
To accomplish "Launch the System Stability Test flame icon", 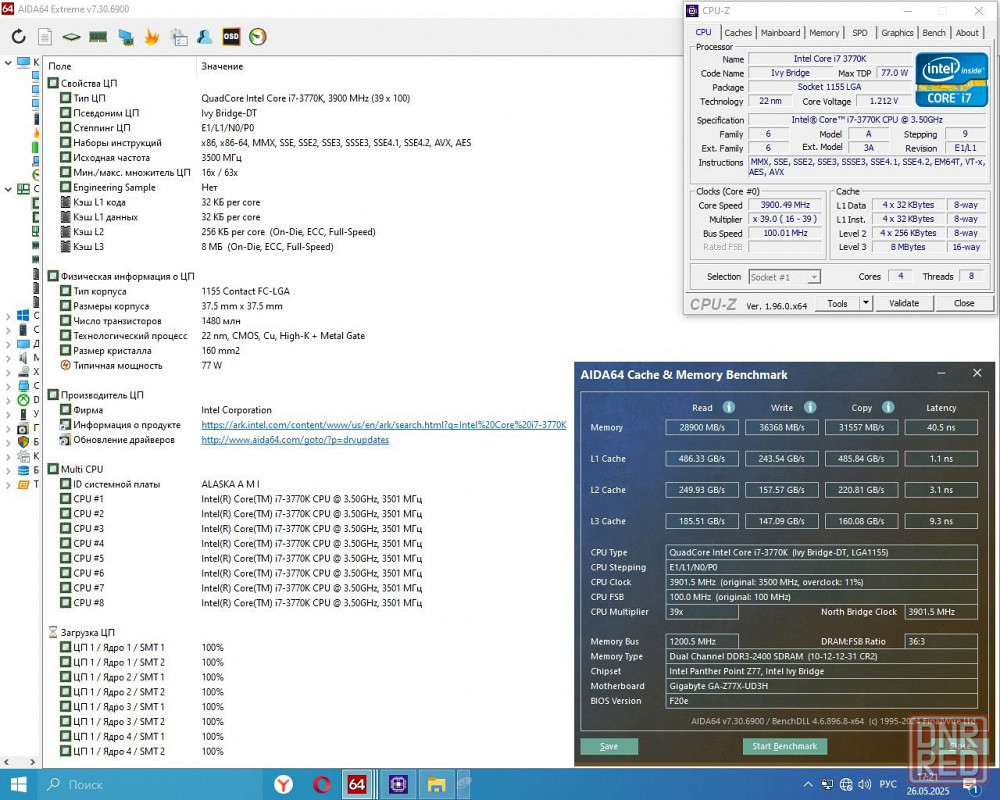I will [x=152, y=36].
